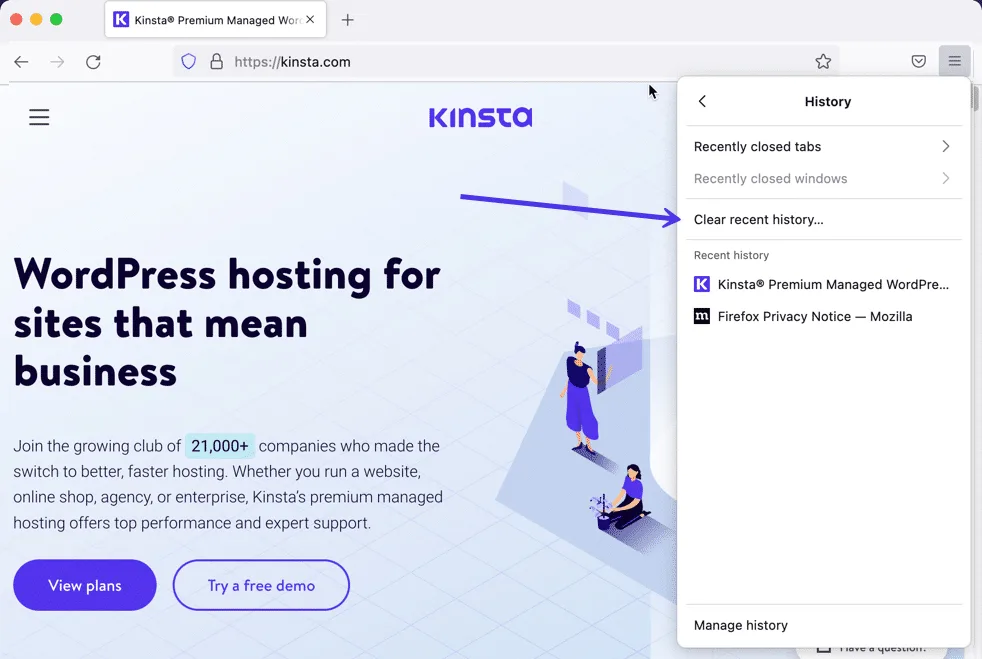The width and height of the screenshot is (982, 659).
Task: Open the tracking protection shield icon
Action: (189, 61)
